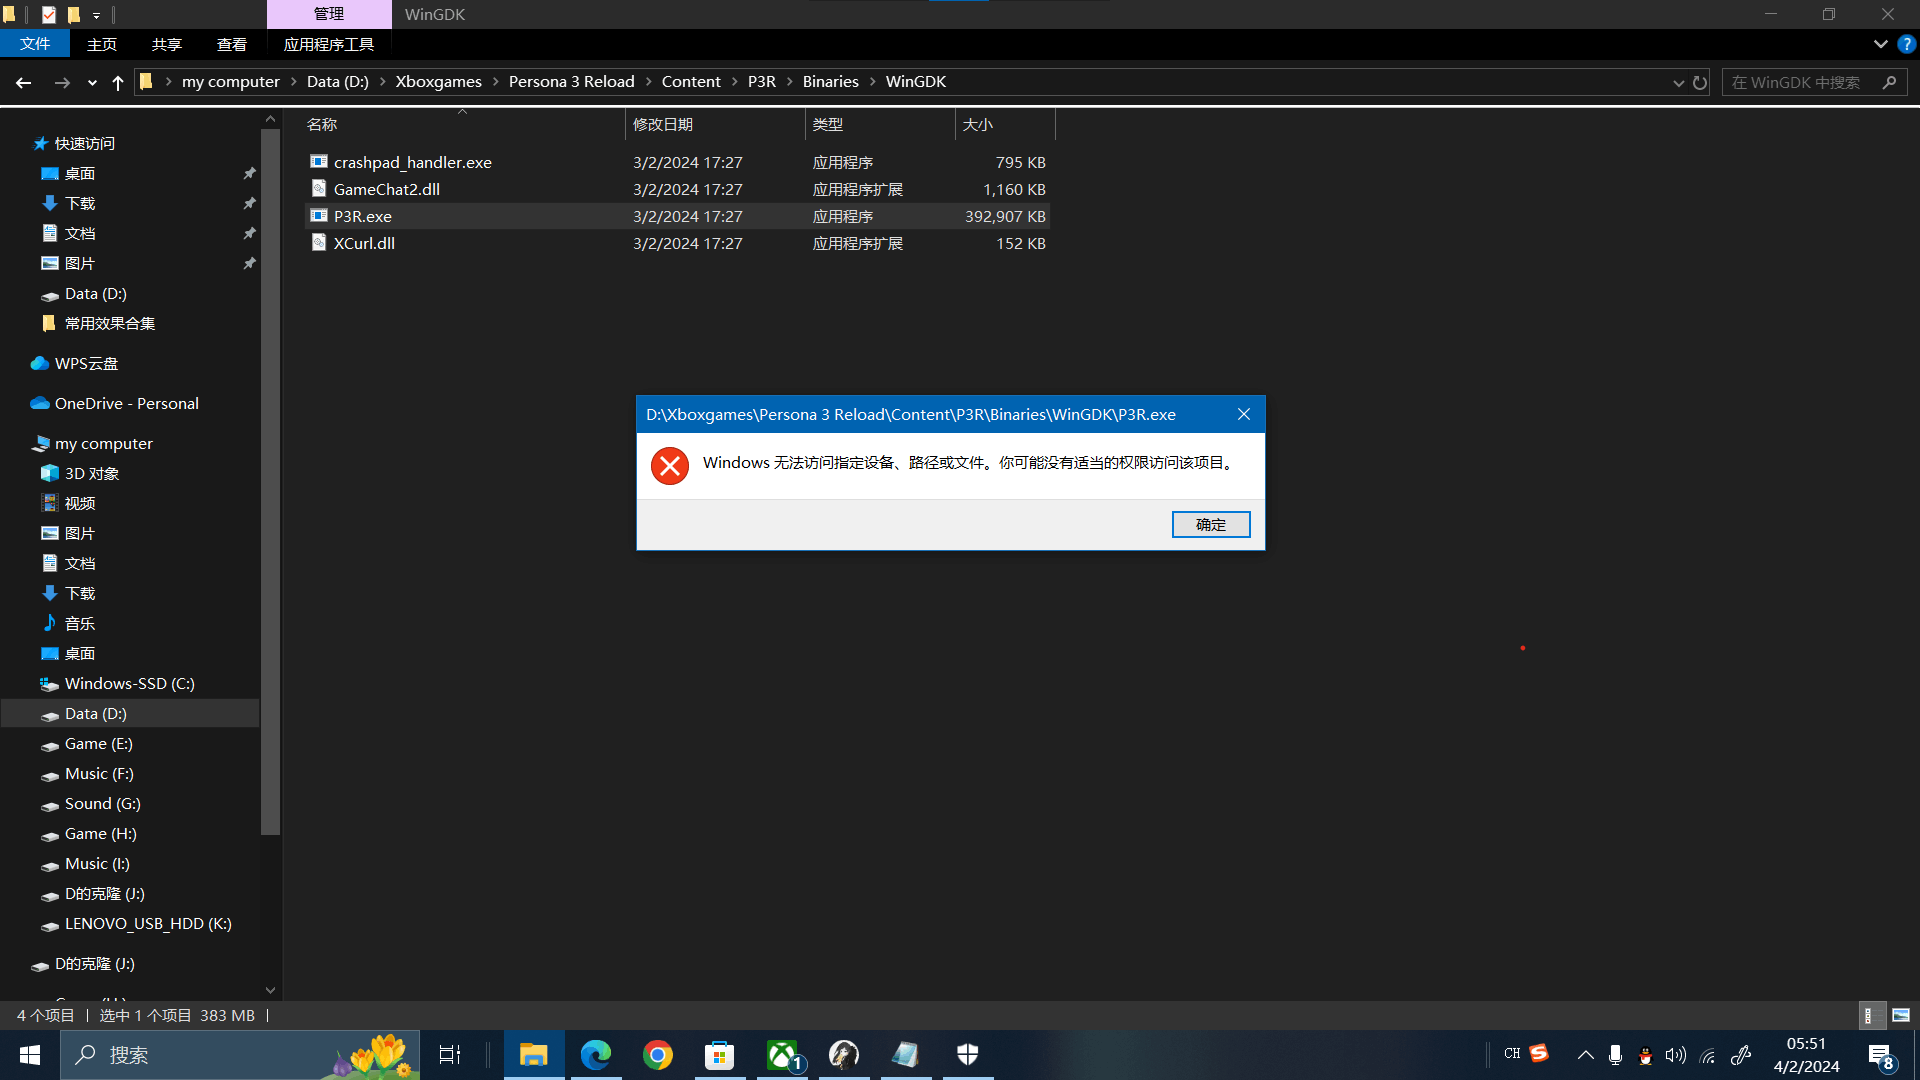Open recent locations dropdown arrow
This screenshot has width=1920, height=1080.
92,83
